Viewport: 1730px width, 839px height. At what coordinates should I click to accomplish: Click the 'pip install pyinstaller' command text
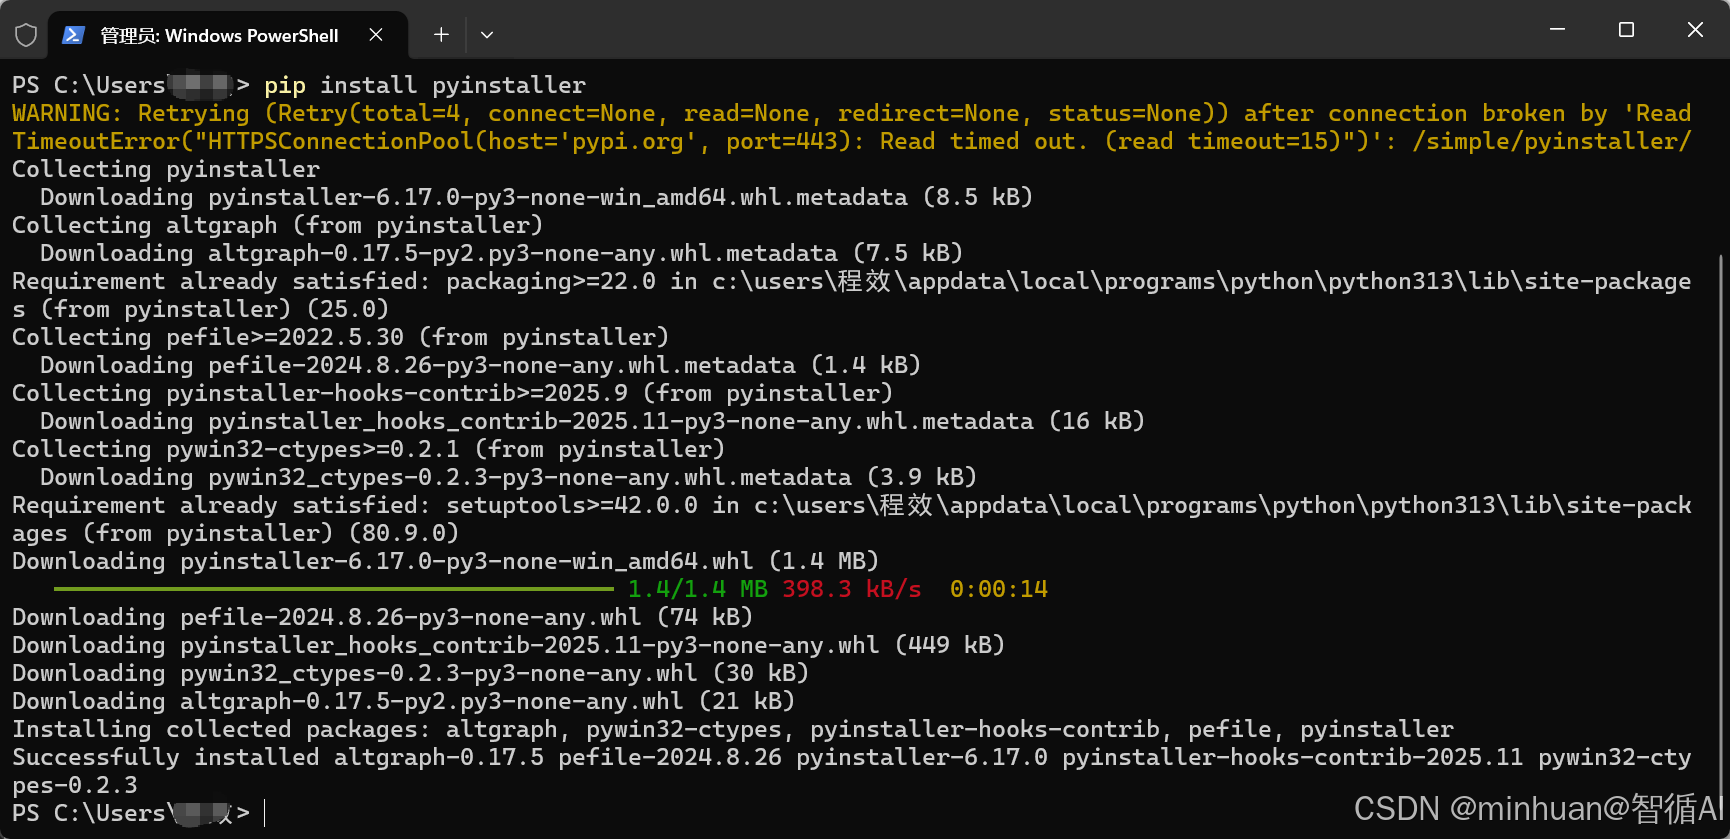click(x=425, y=85)
